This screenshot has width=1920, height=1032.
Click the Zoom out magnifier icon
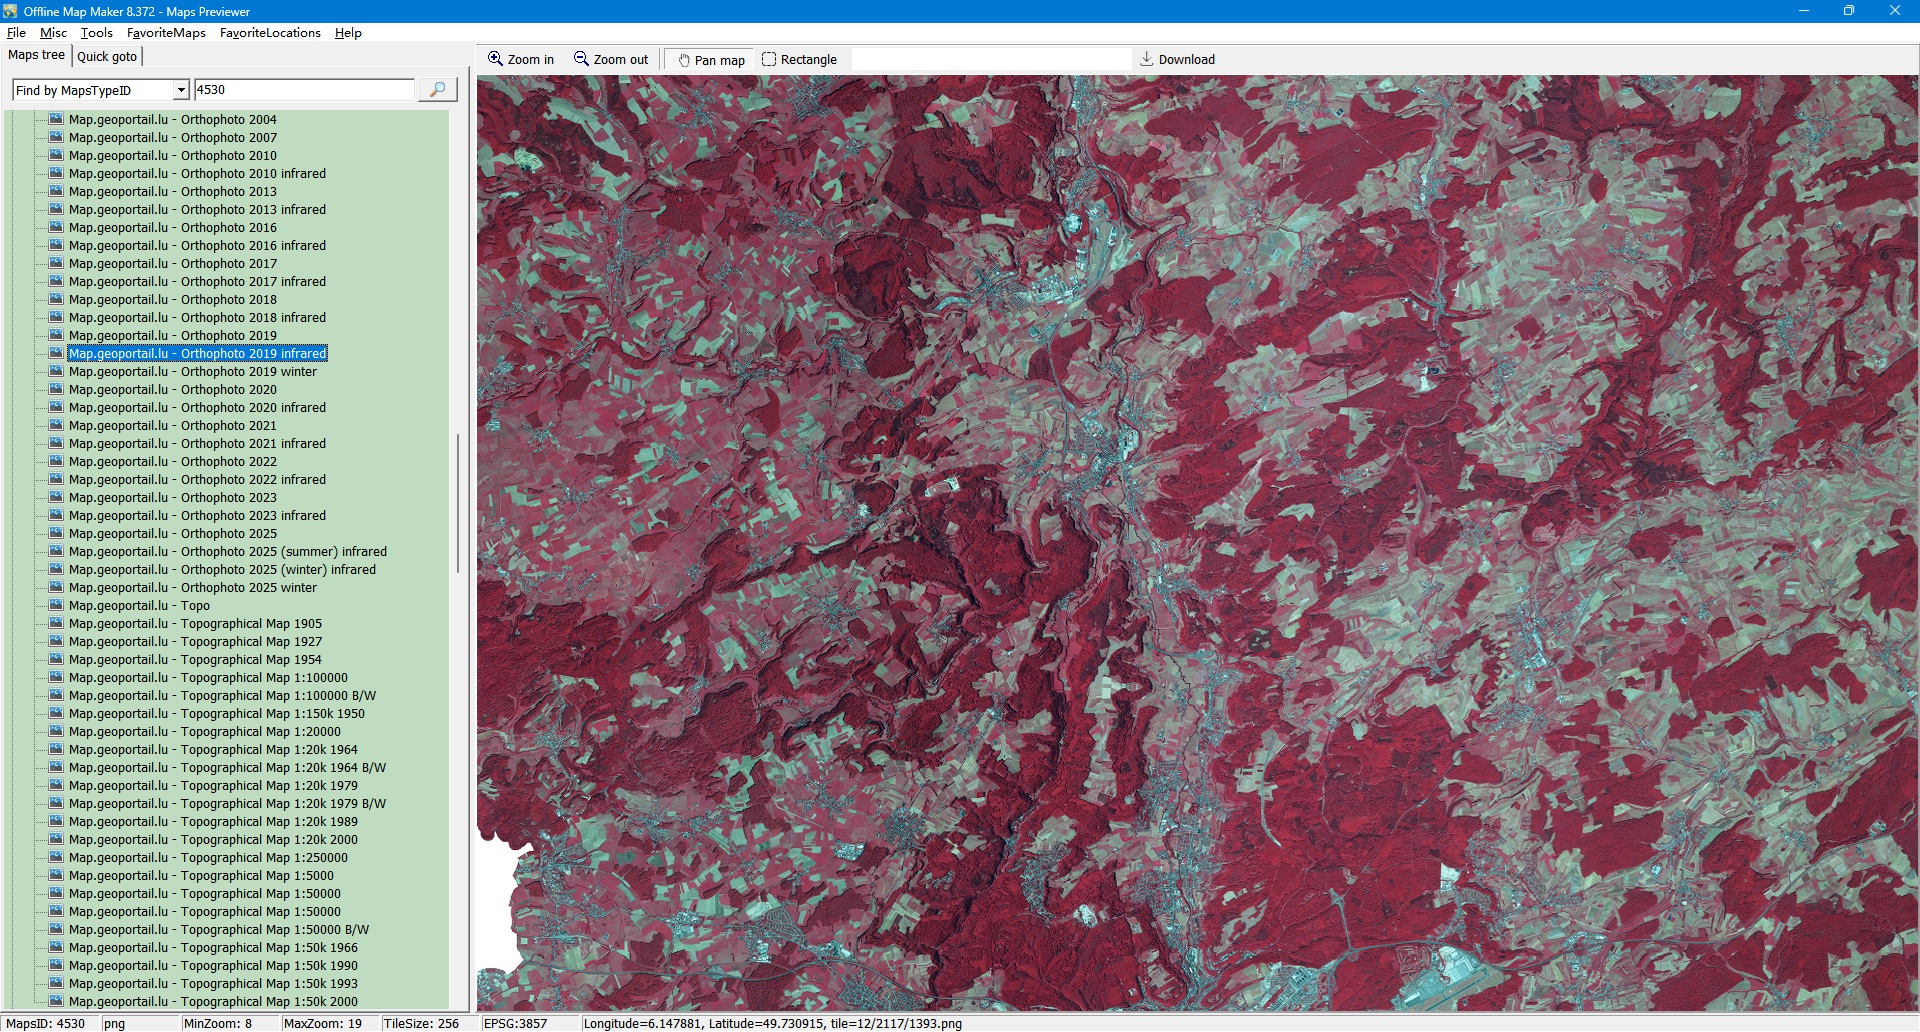pos(581,59)
